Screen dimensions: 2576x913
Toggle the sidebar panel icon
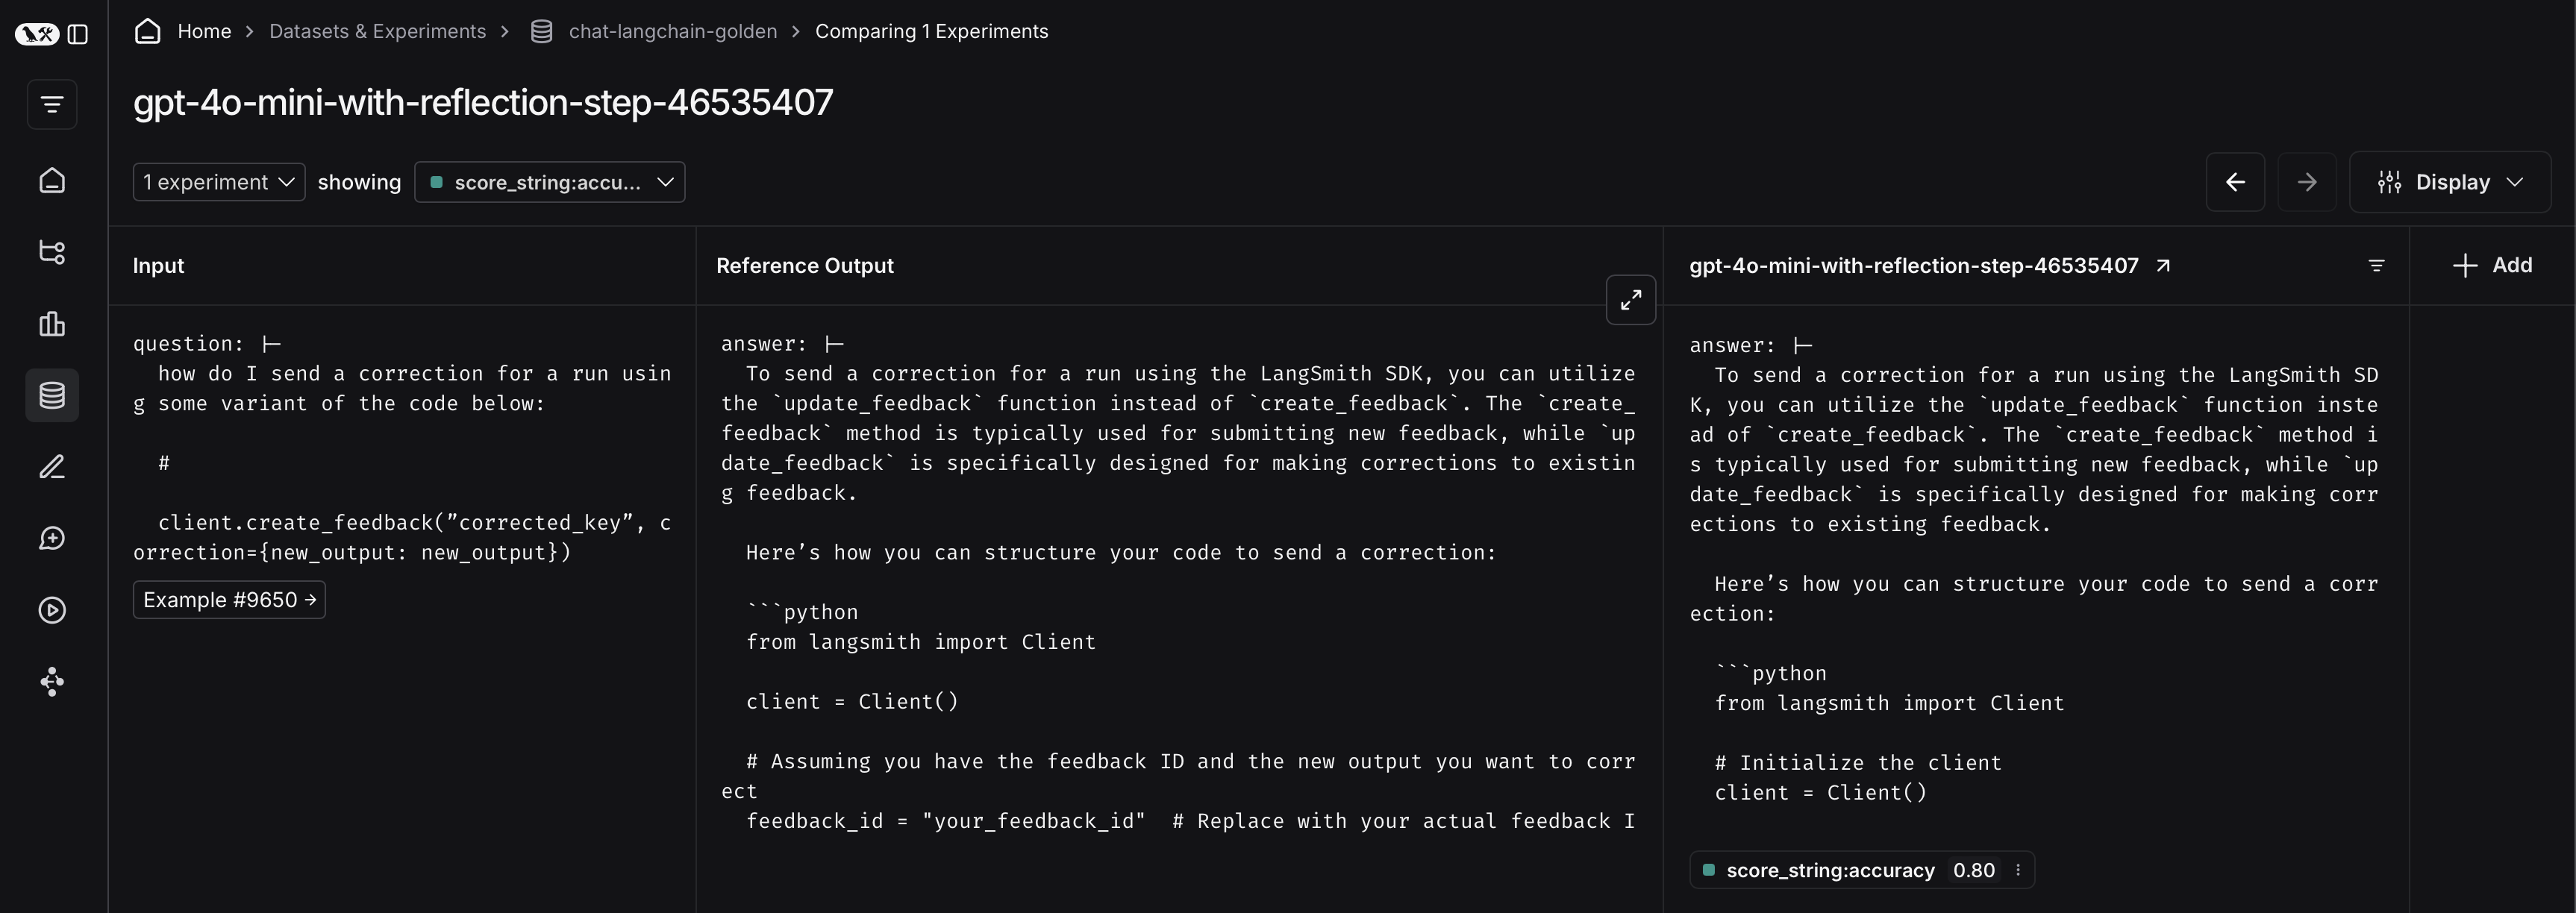[78, 34]
